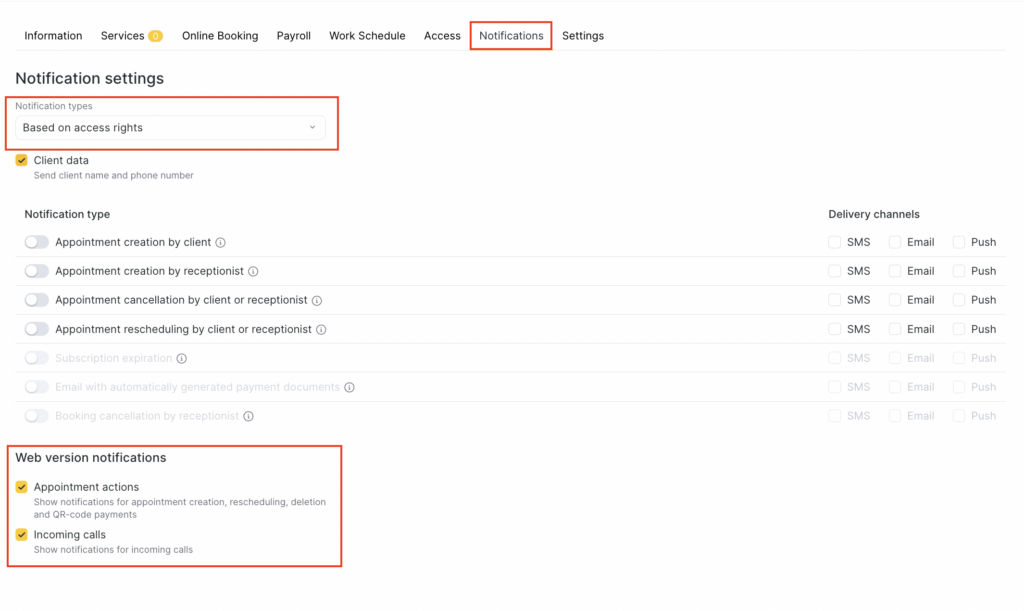
Task: Click info icon next to Appointment cancellation row
Action: tap(317, 301)
